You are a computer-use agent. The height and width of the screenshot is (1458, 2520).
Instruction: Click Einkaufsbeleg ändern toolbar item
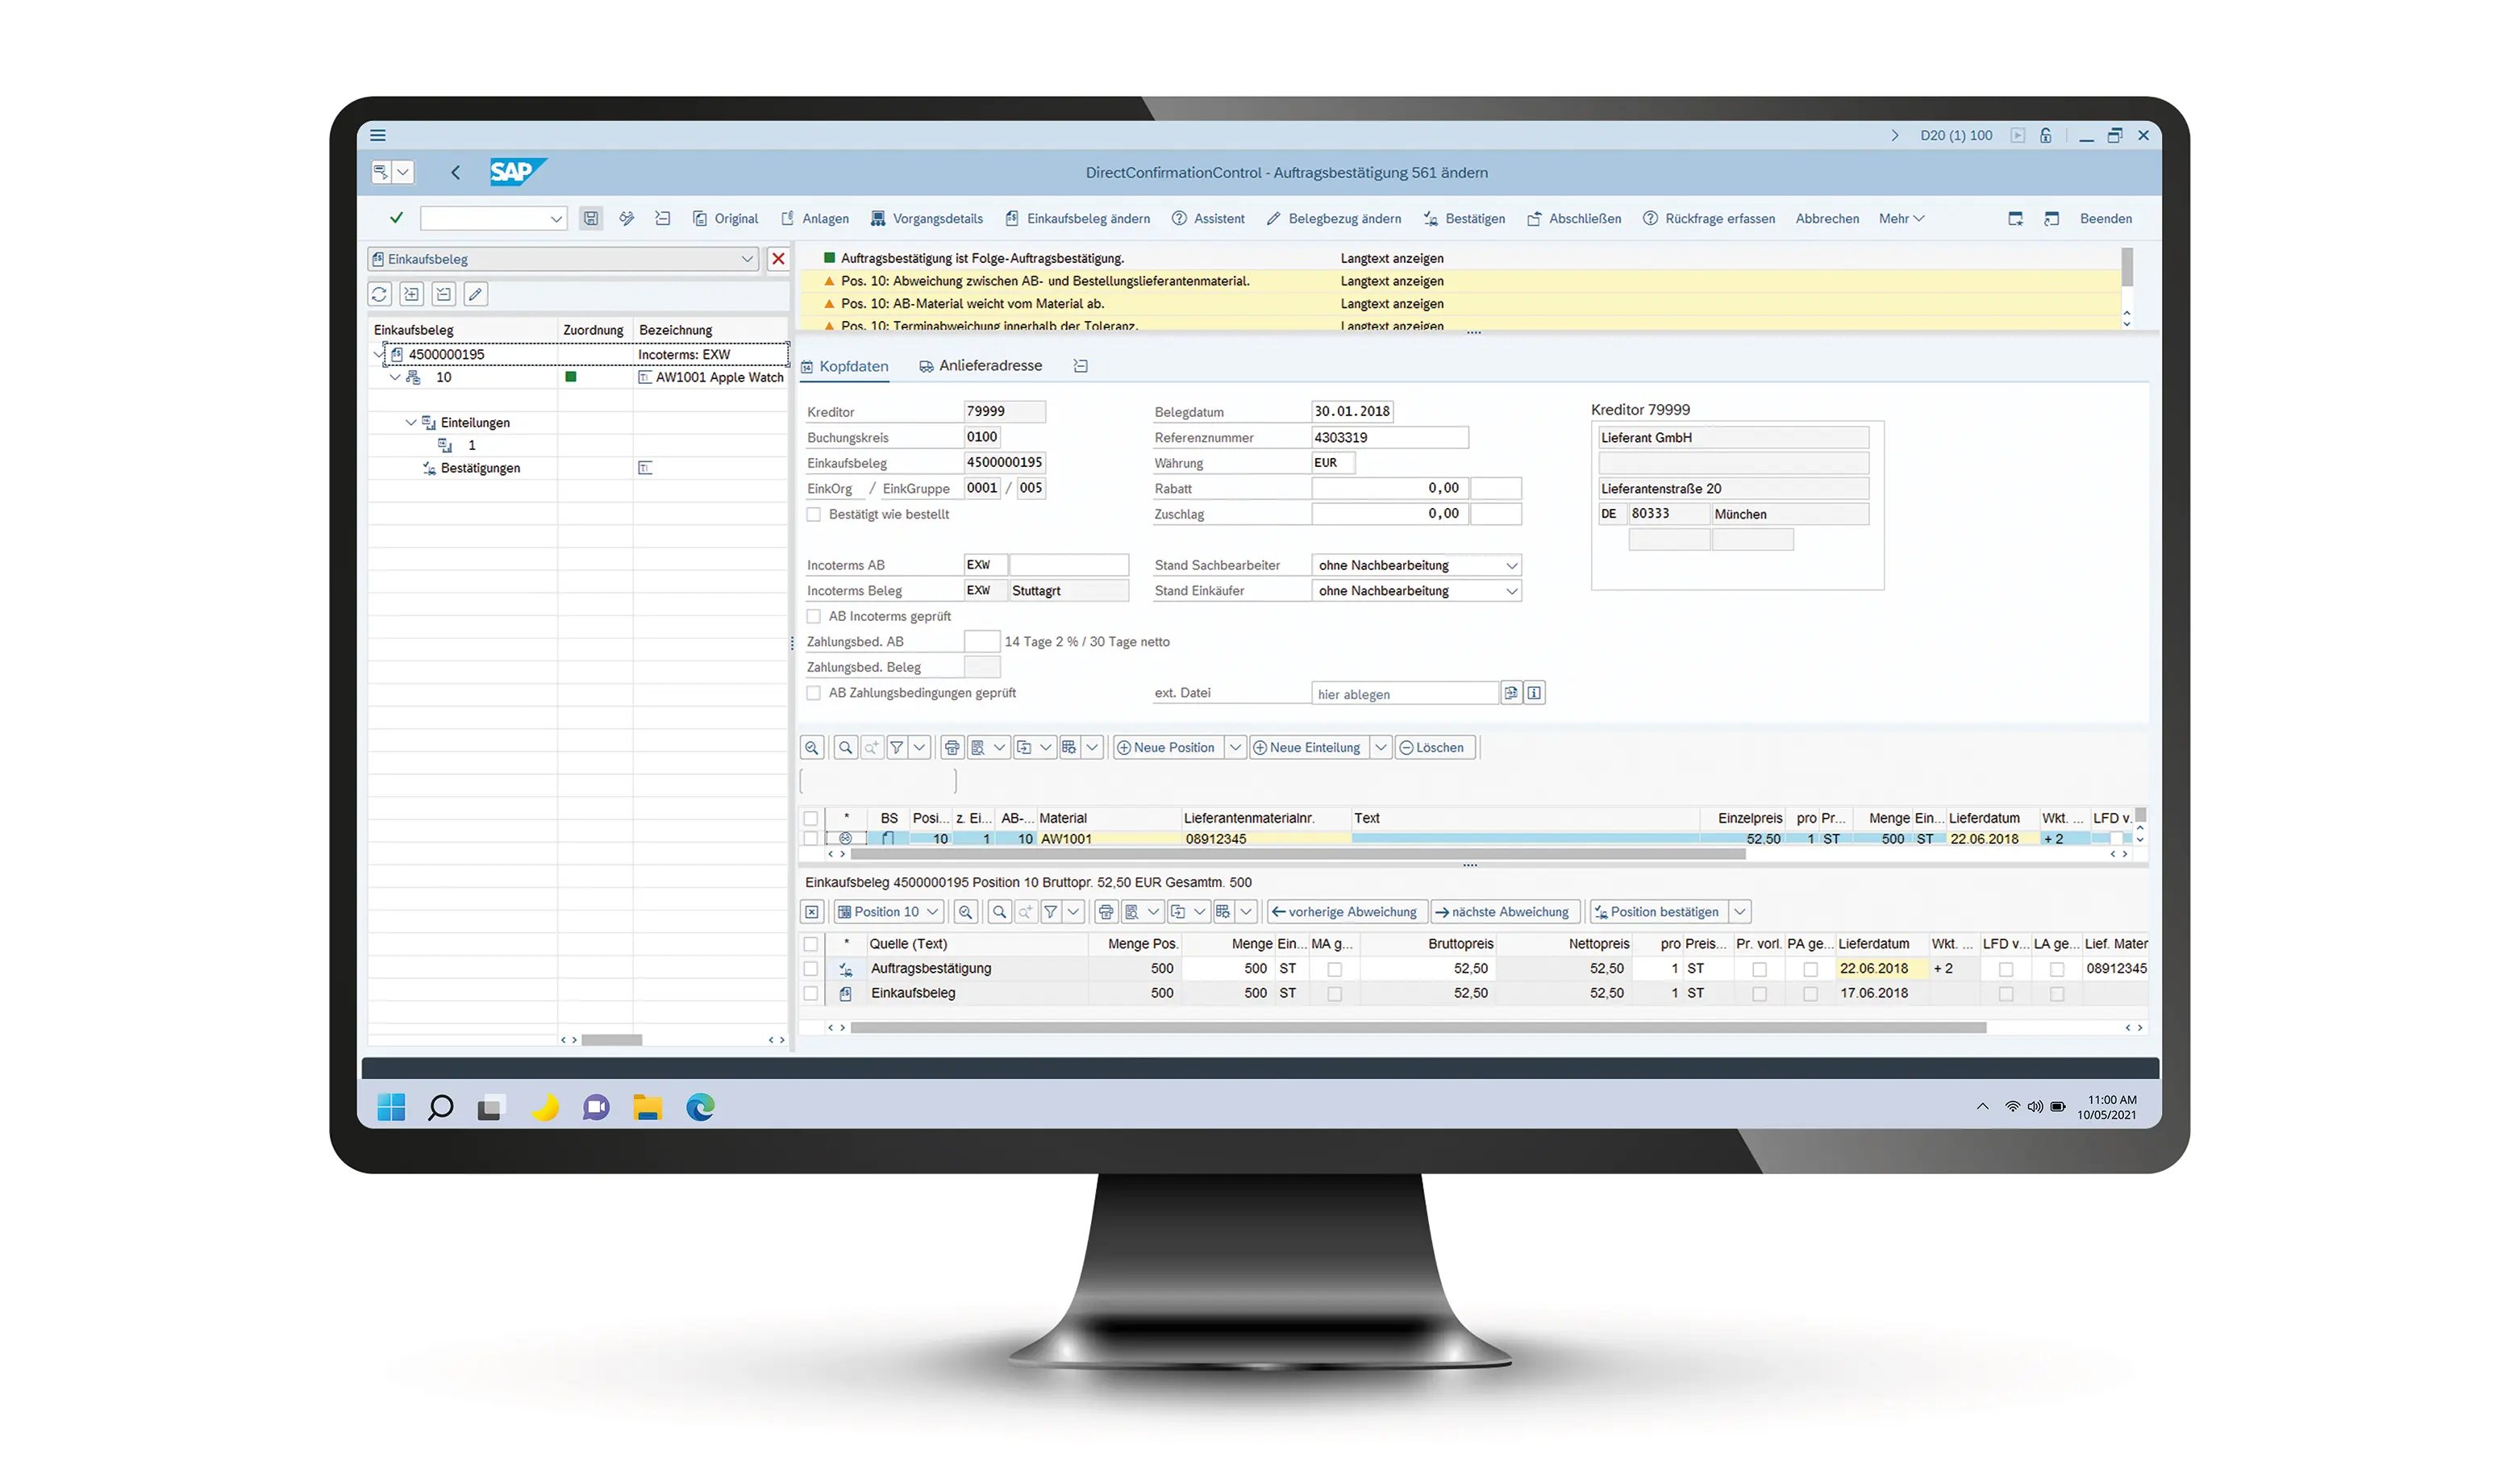(x=1078, y=218)
